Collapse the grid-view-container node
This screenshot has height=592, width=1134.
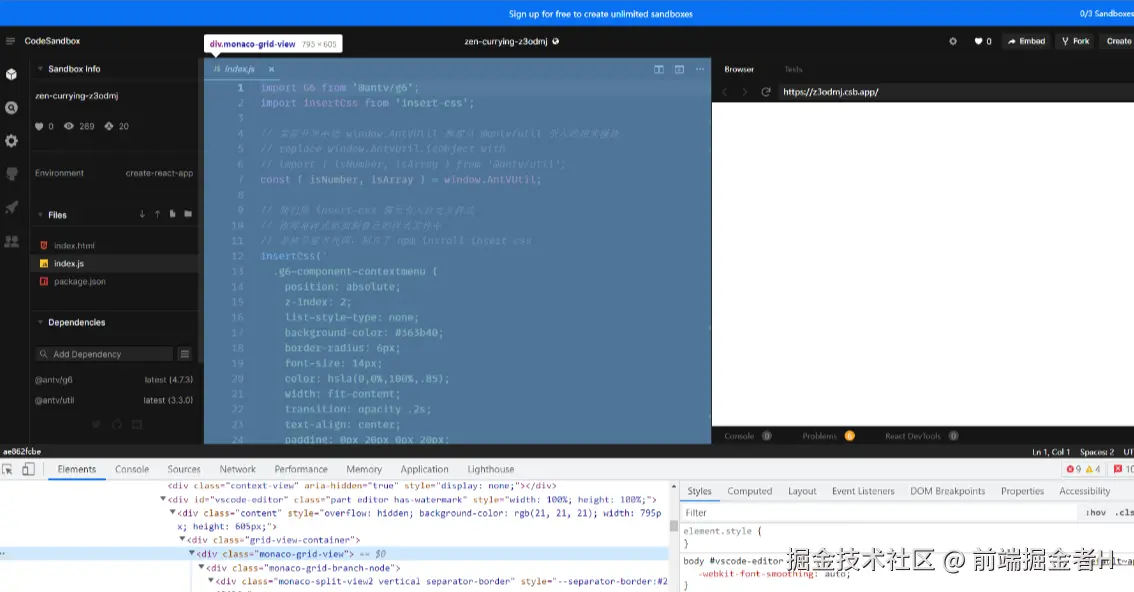(x=182, y=539)
